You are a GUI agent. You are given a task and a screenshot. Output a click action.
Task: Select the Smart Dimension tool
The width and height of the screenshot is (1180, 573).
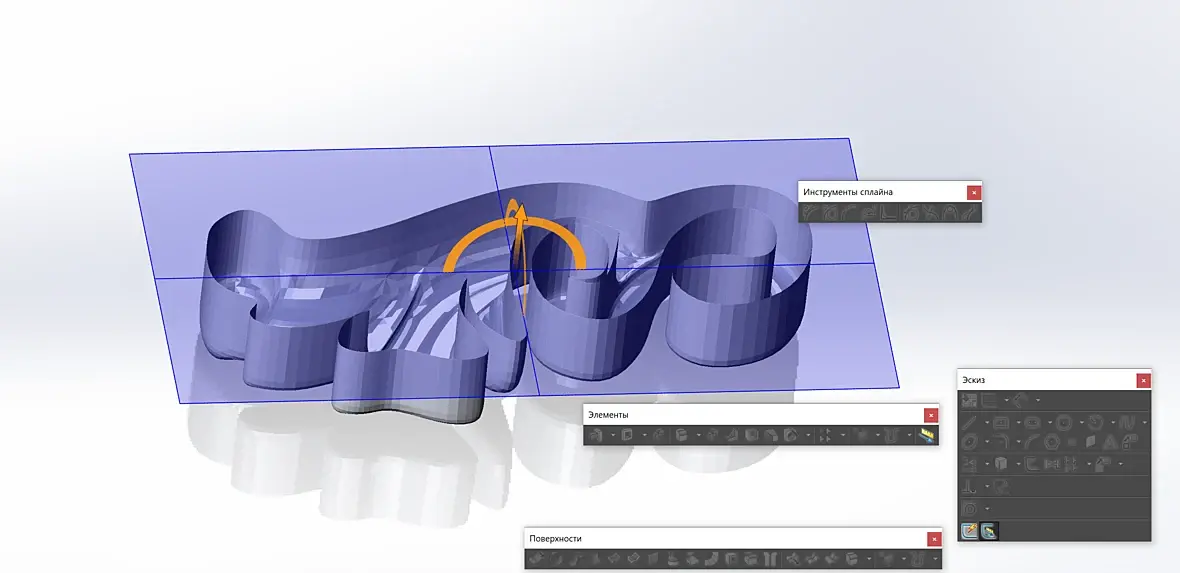pyautogui.click(x=1020, y=400)
